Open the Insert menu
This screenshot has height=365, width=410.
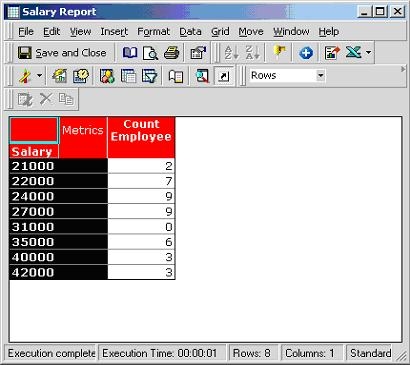click(114, 32)
